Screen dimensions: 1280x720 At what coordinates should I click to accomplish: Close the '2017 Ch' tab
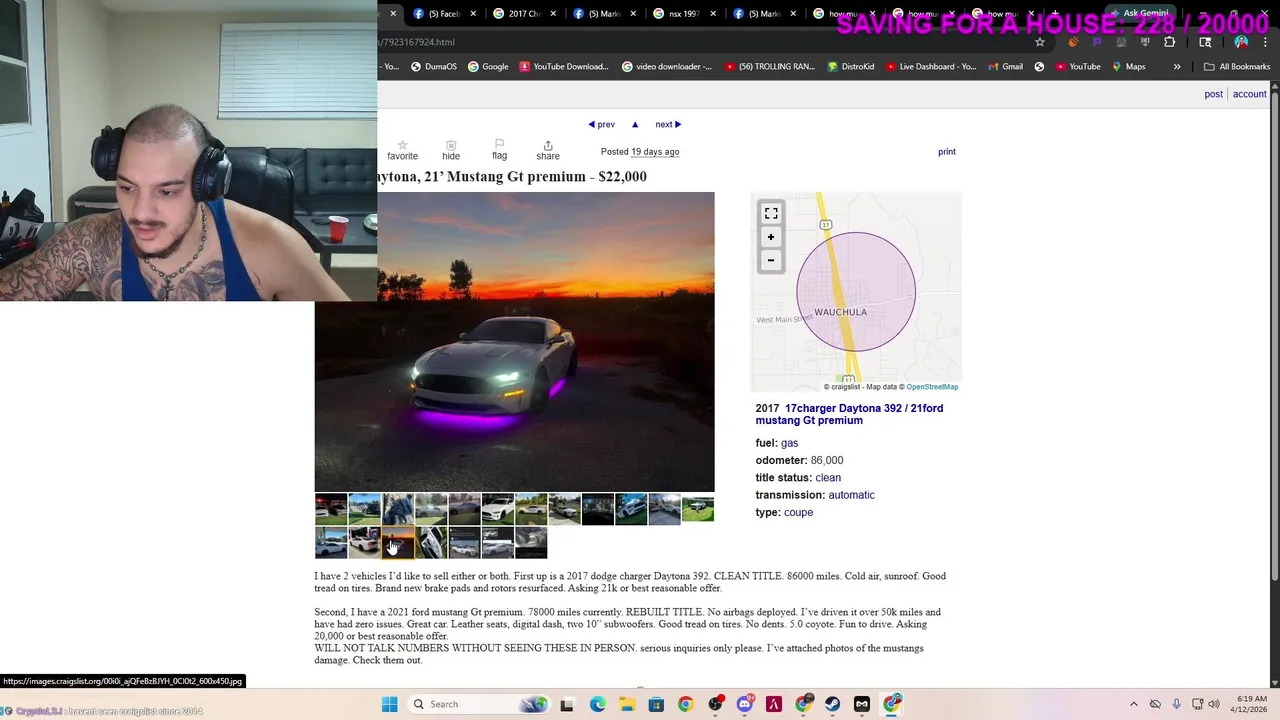[553, 14]
